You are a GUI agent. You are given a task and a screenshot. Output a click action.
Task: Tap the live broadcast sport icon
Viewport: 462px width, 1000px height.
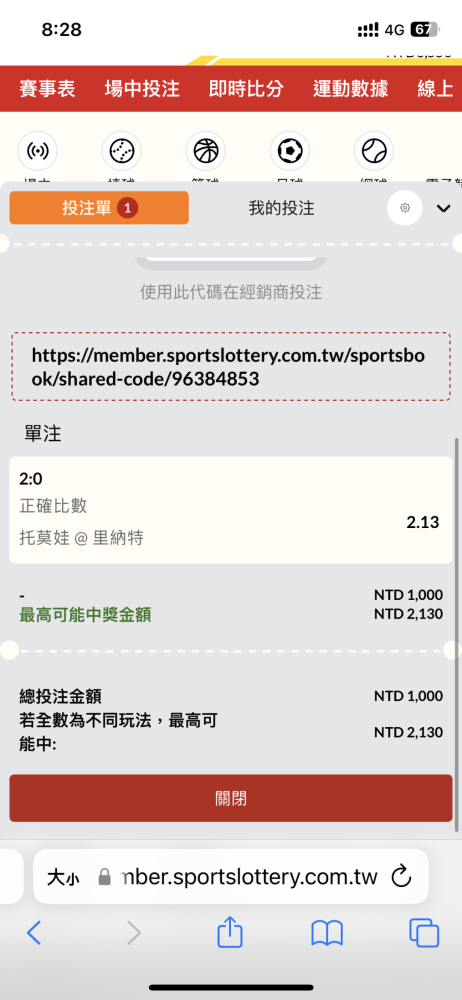click(x=37, y=151)
